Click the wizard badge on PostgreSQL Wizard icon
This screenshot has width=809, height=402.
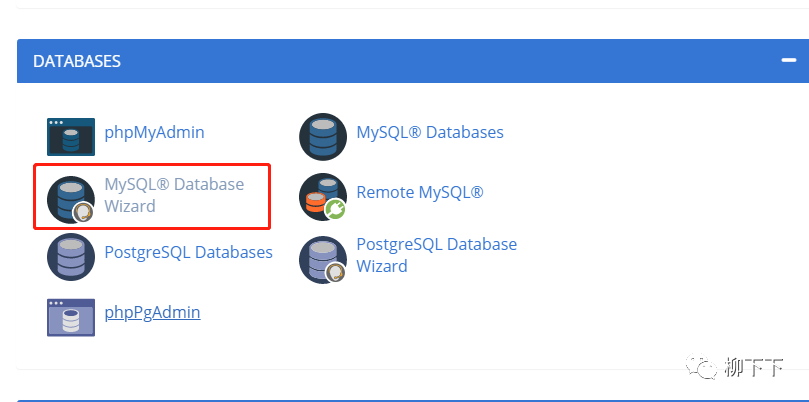(335, 272)
